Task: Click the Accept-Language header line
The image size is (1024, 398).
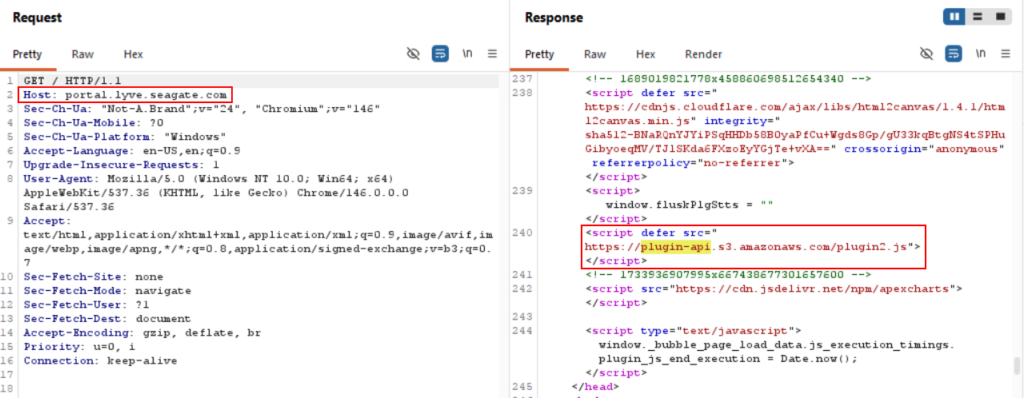Action: click(132, 150)
